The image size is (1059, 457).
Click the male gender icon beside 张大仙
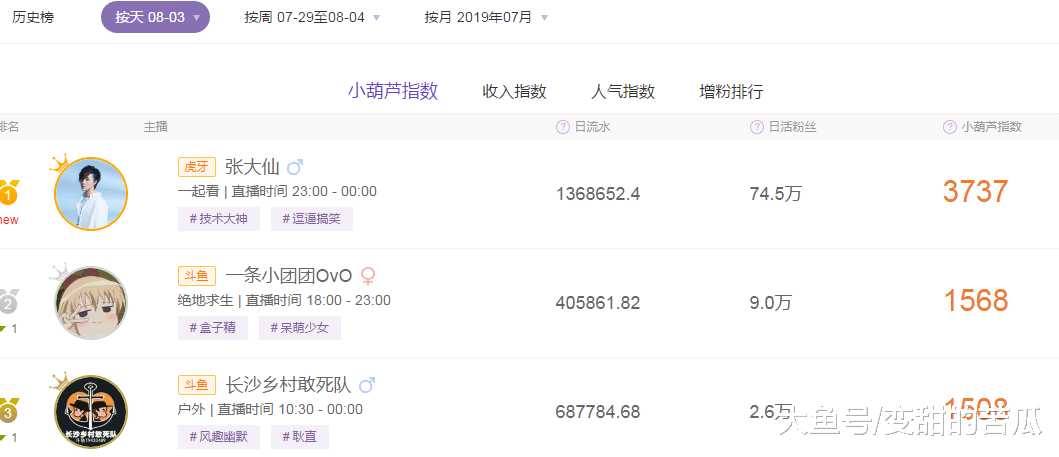[295, 167]
